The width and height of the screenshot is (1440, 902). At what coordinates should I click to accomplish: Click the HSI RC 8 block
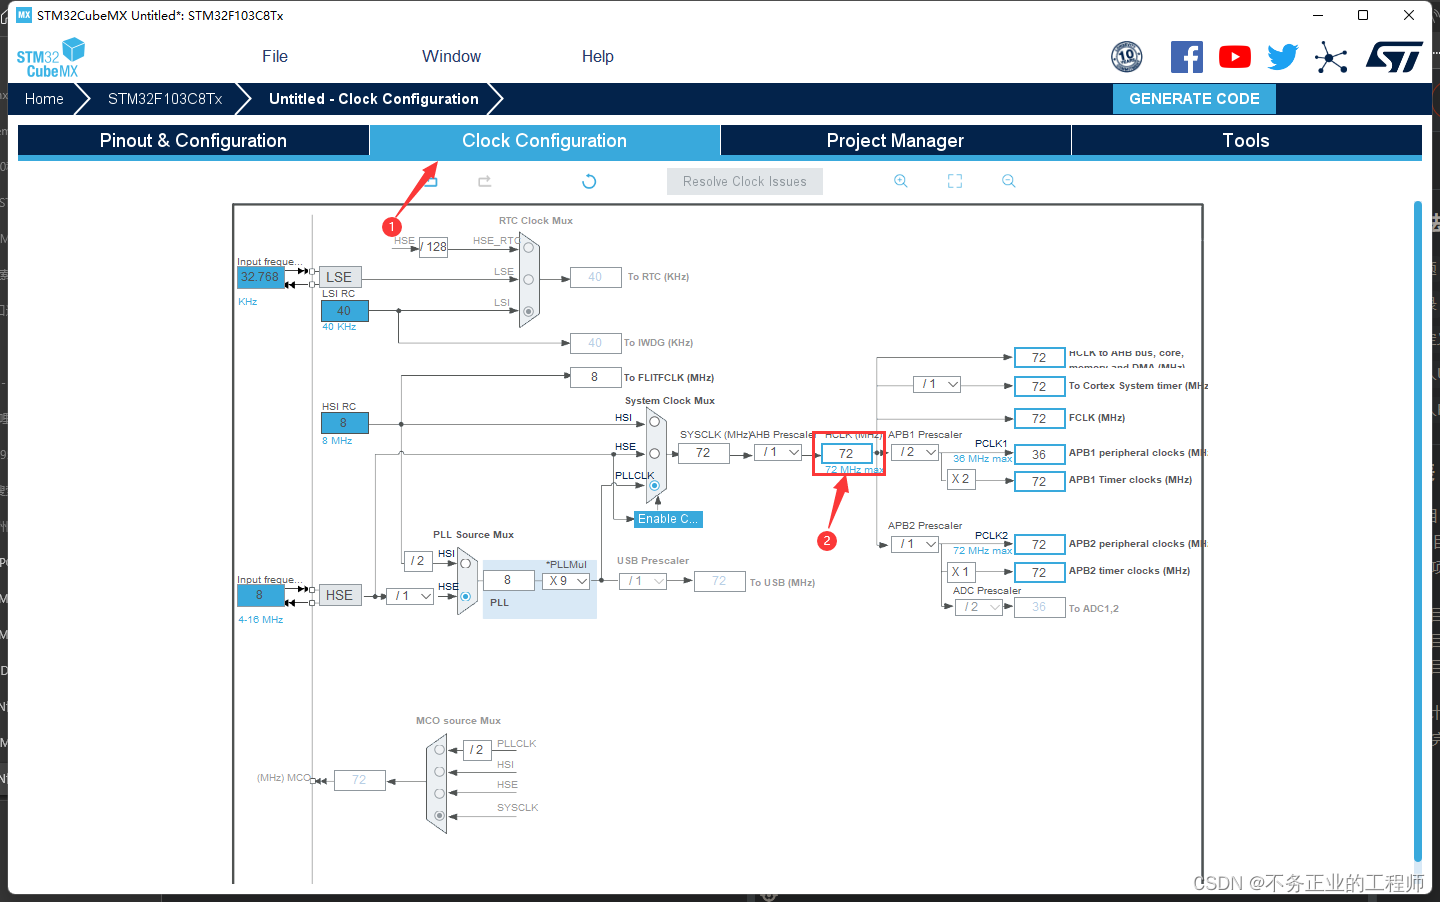(x=344, y=423)
